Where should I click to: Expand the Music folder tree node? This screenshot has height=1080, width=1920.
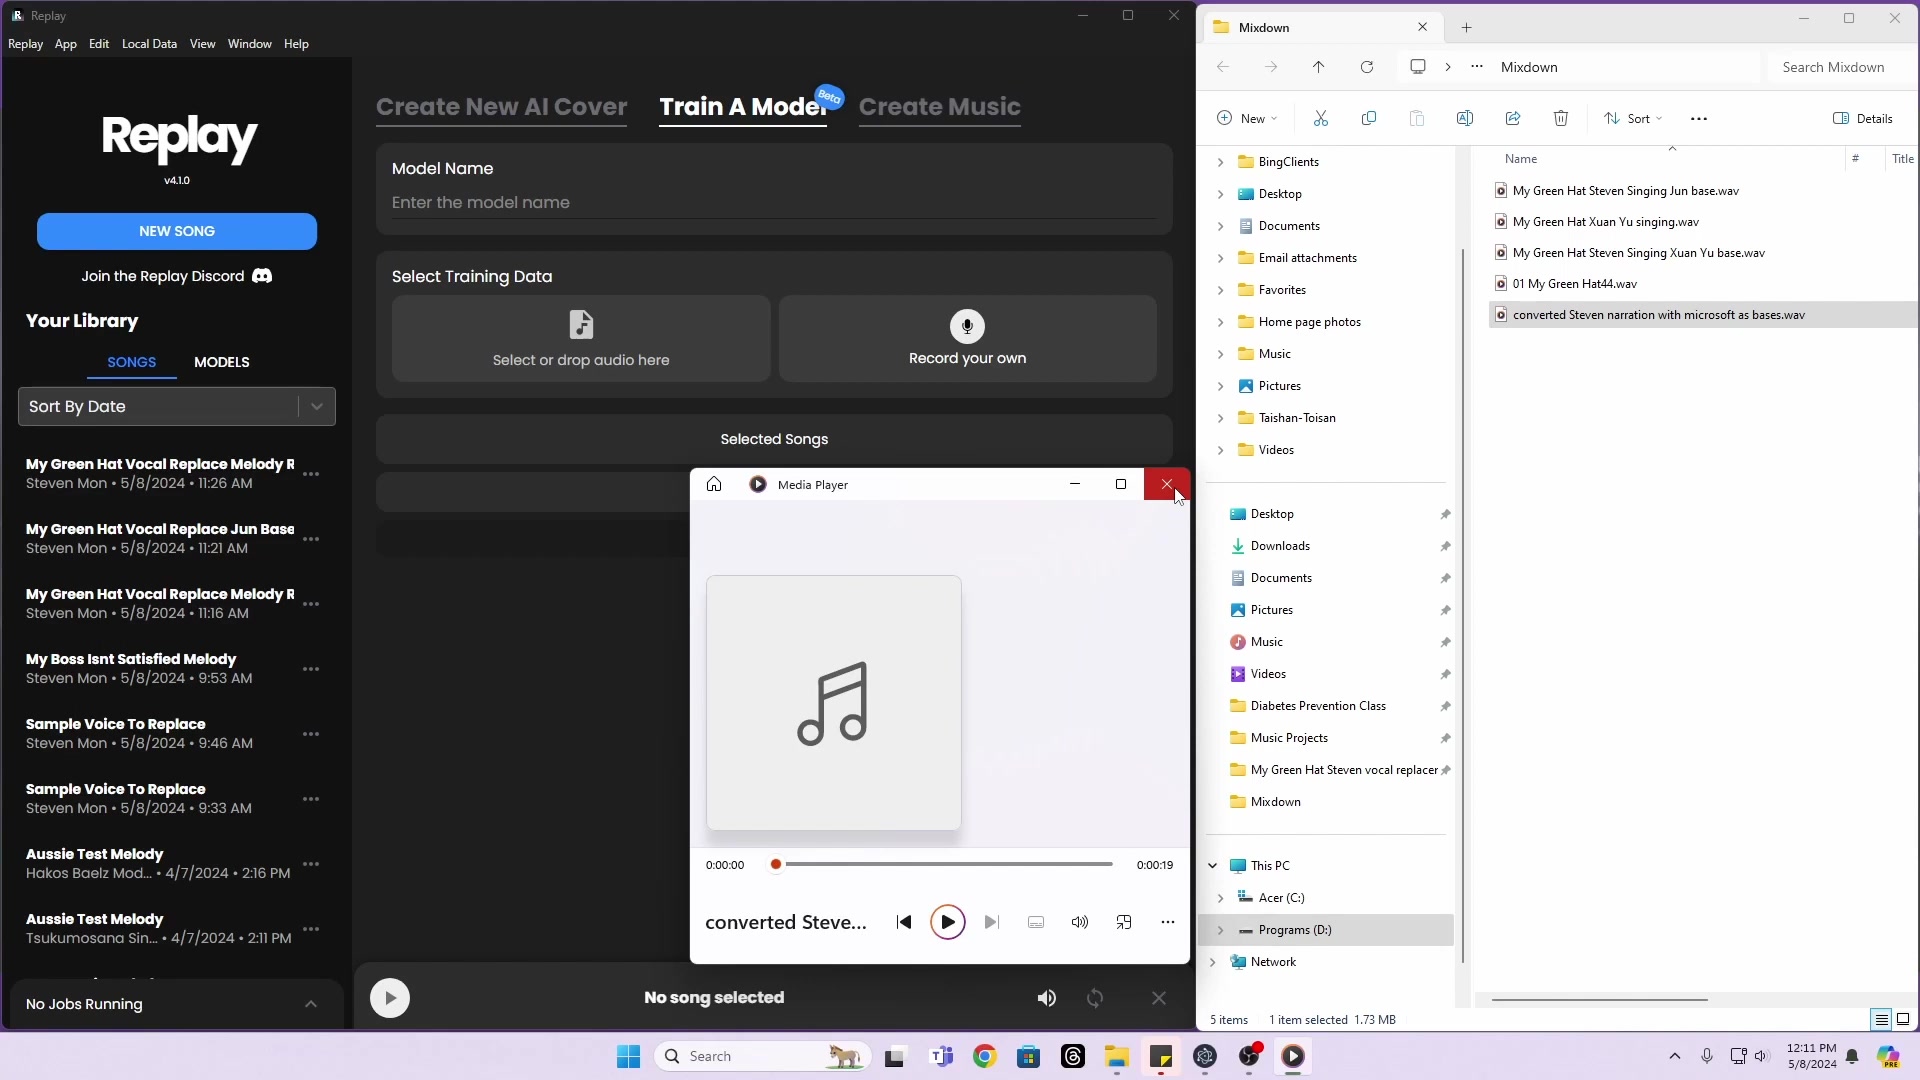click(1220, 354)
